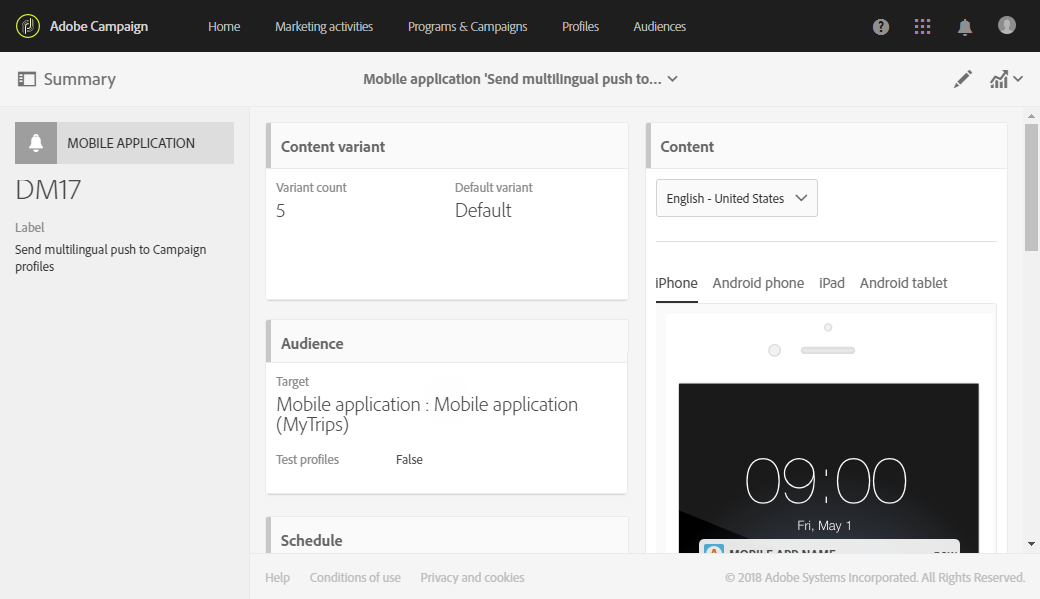
Task: Open the Profiles menu
Action: coord(580,27)
